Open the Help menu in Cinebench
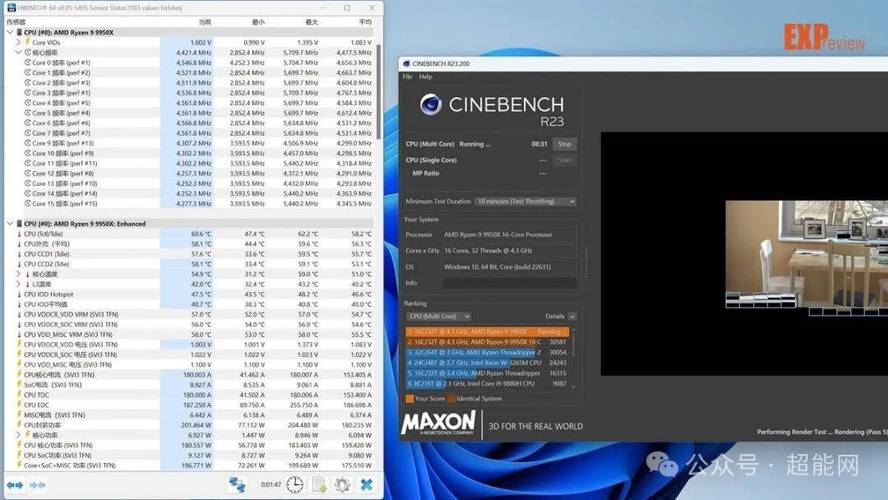The width and height of the screenshot is (888, 500). point(425,76)
